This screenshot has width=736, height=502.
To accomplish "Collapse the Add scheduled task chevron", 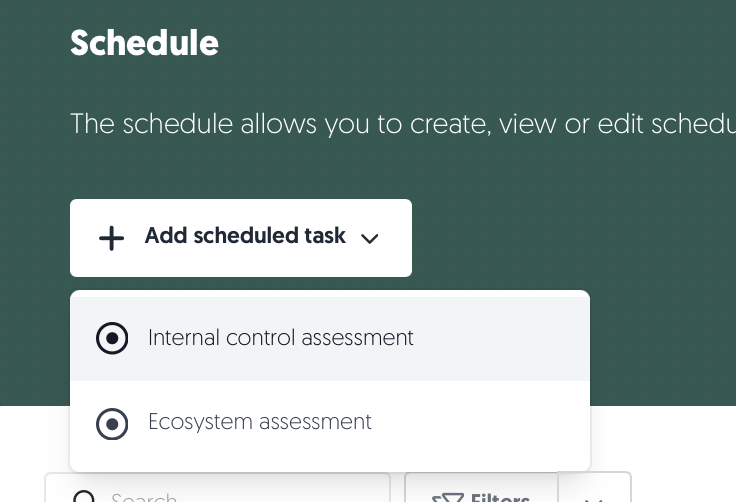I will click(x=369, y=239).
